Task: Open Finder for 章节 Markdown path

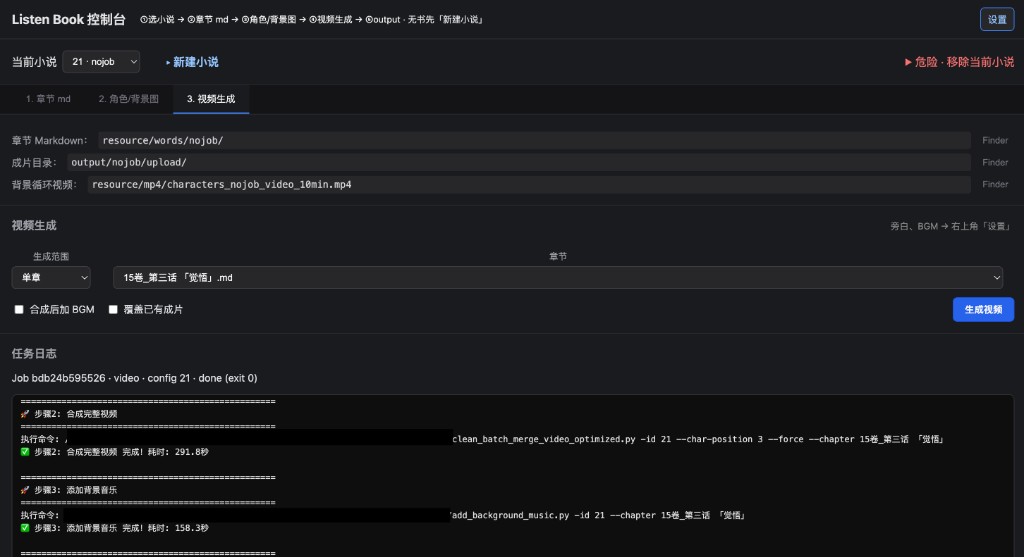Action: (x=995, y=140)
